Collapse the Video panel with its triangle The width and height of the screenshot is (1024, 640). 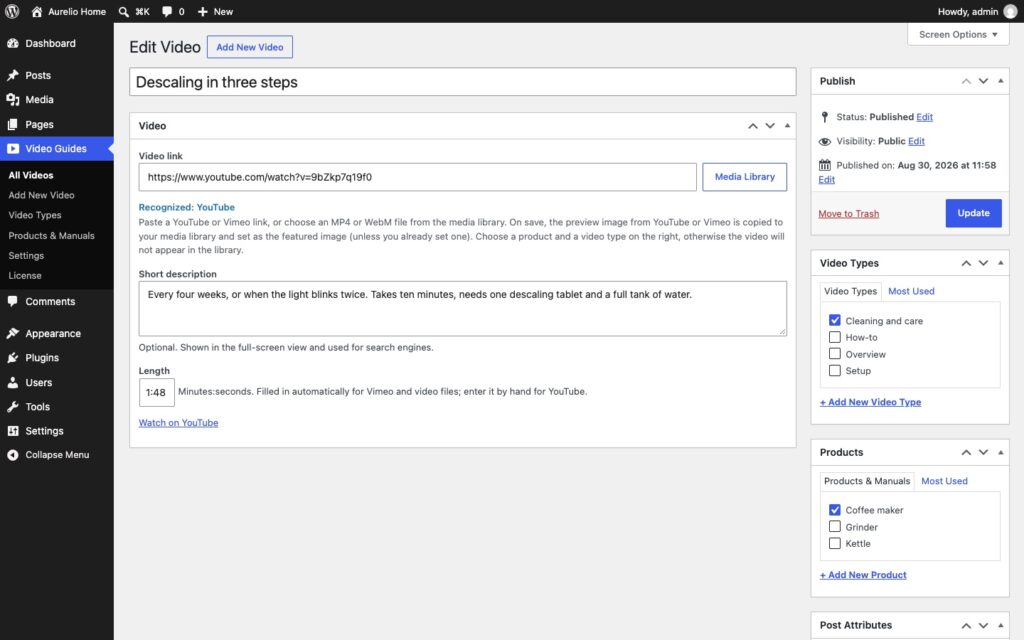[787, 125]
